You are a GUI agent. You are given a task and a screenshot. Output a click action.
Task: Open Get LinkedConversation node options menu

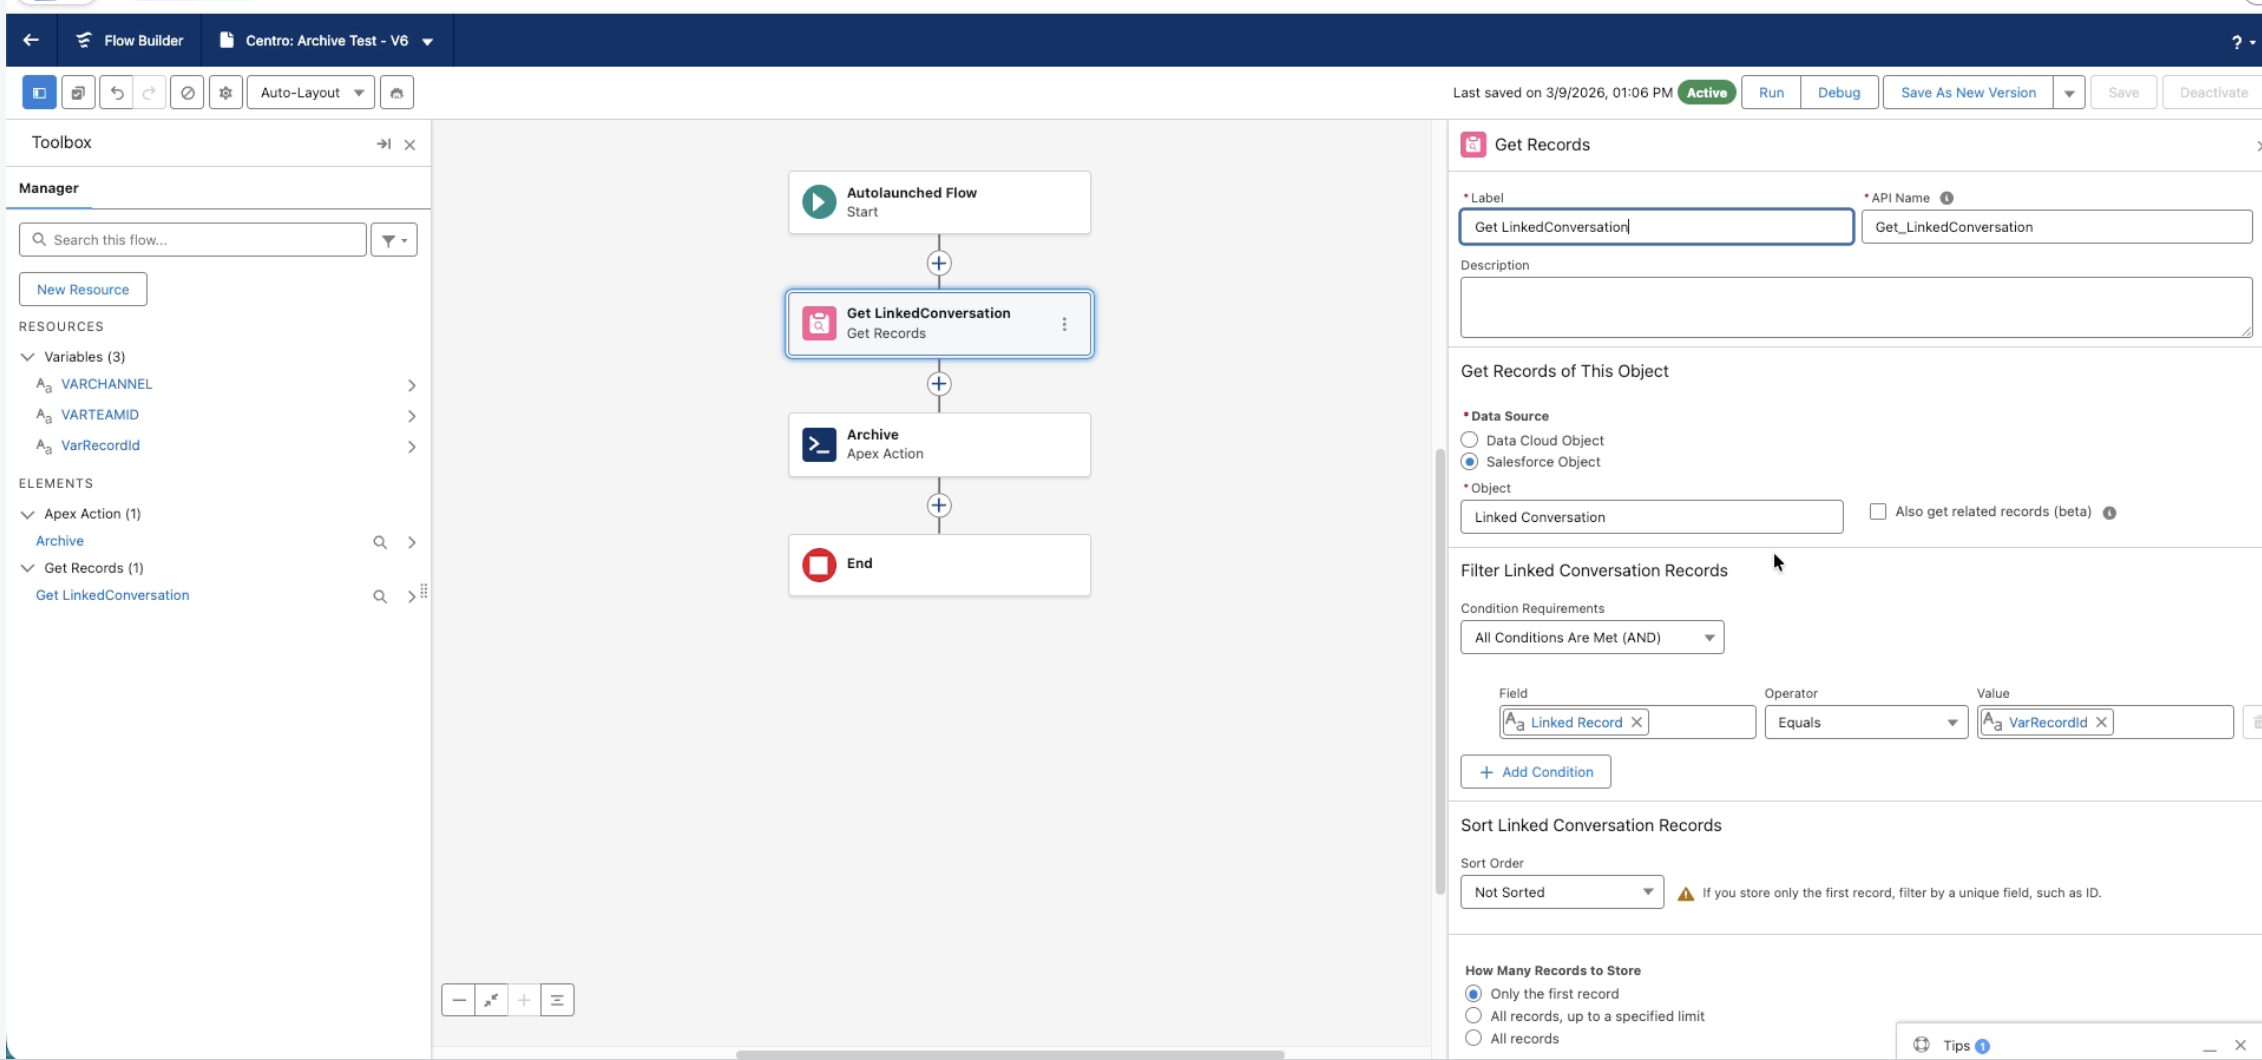click(1064, 324)
